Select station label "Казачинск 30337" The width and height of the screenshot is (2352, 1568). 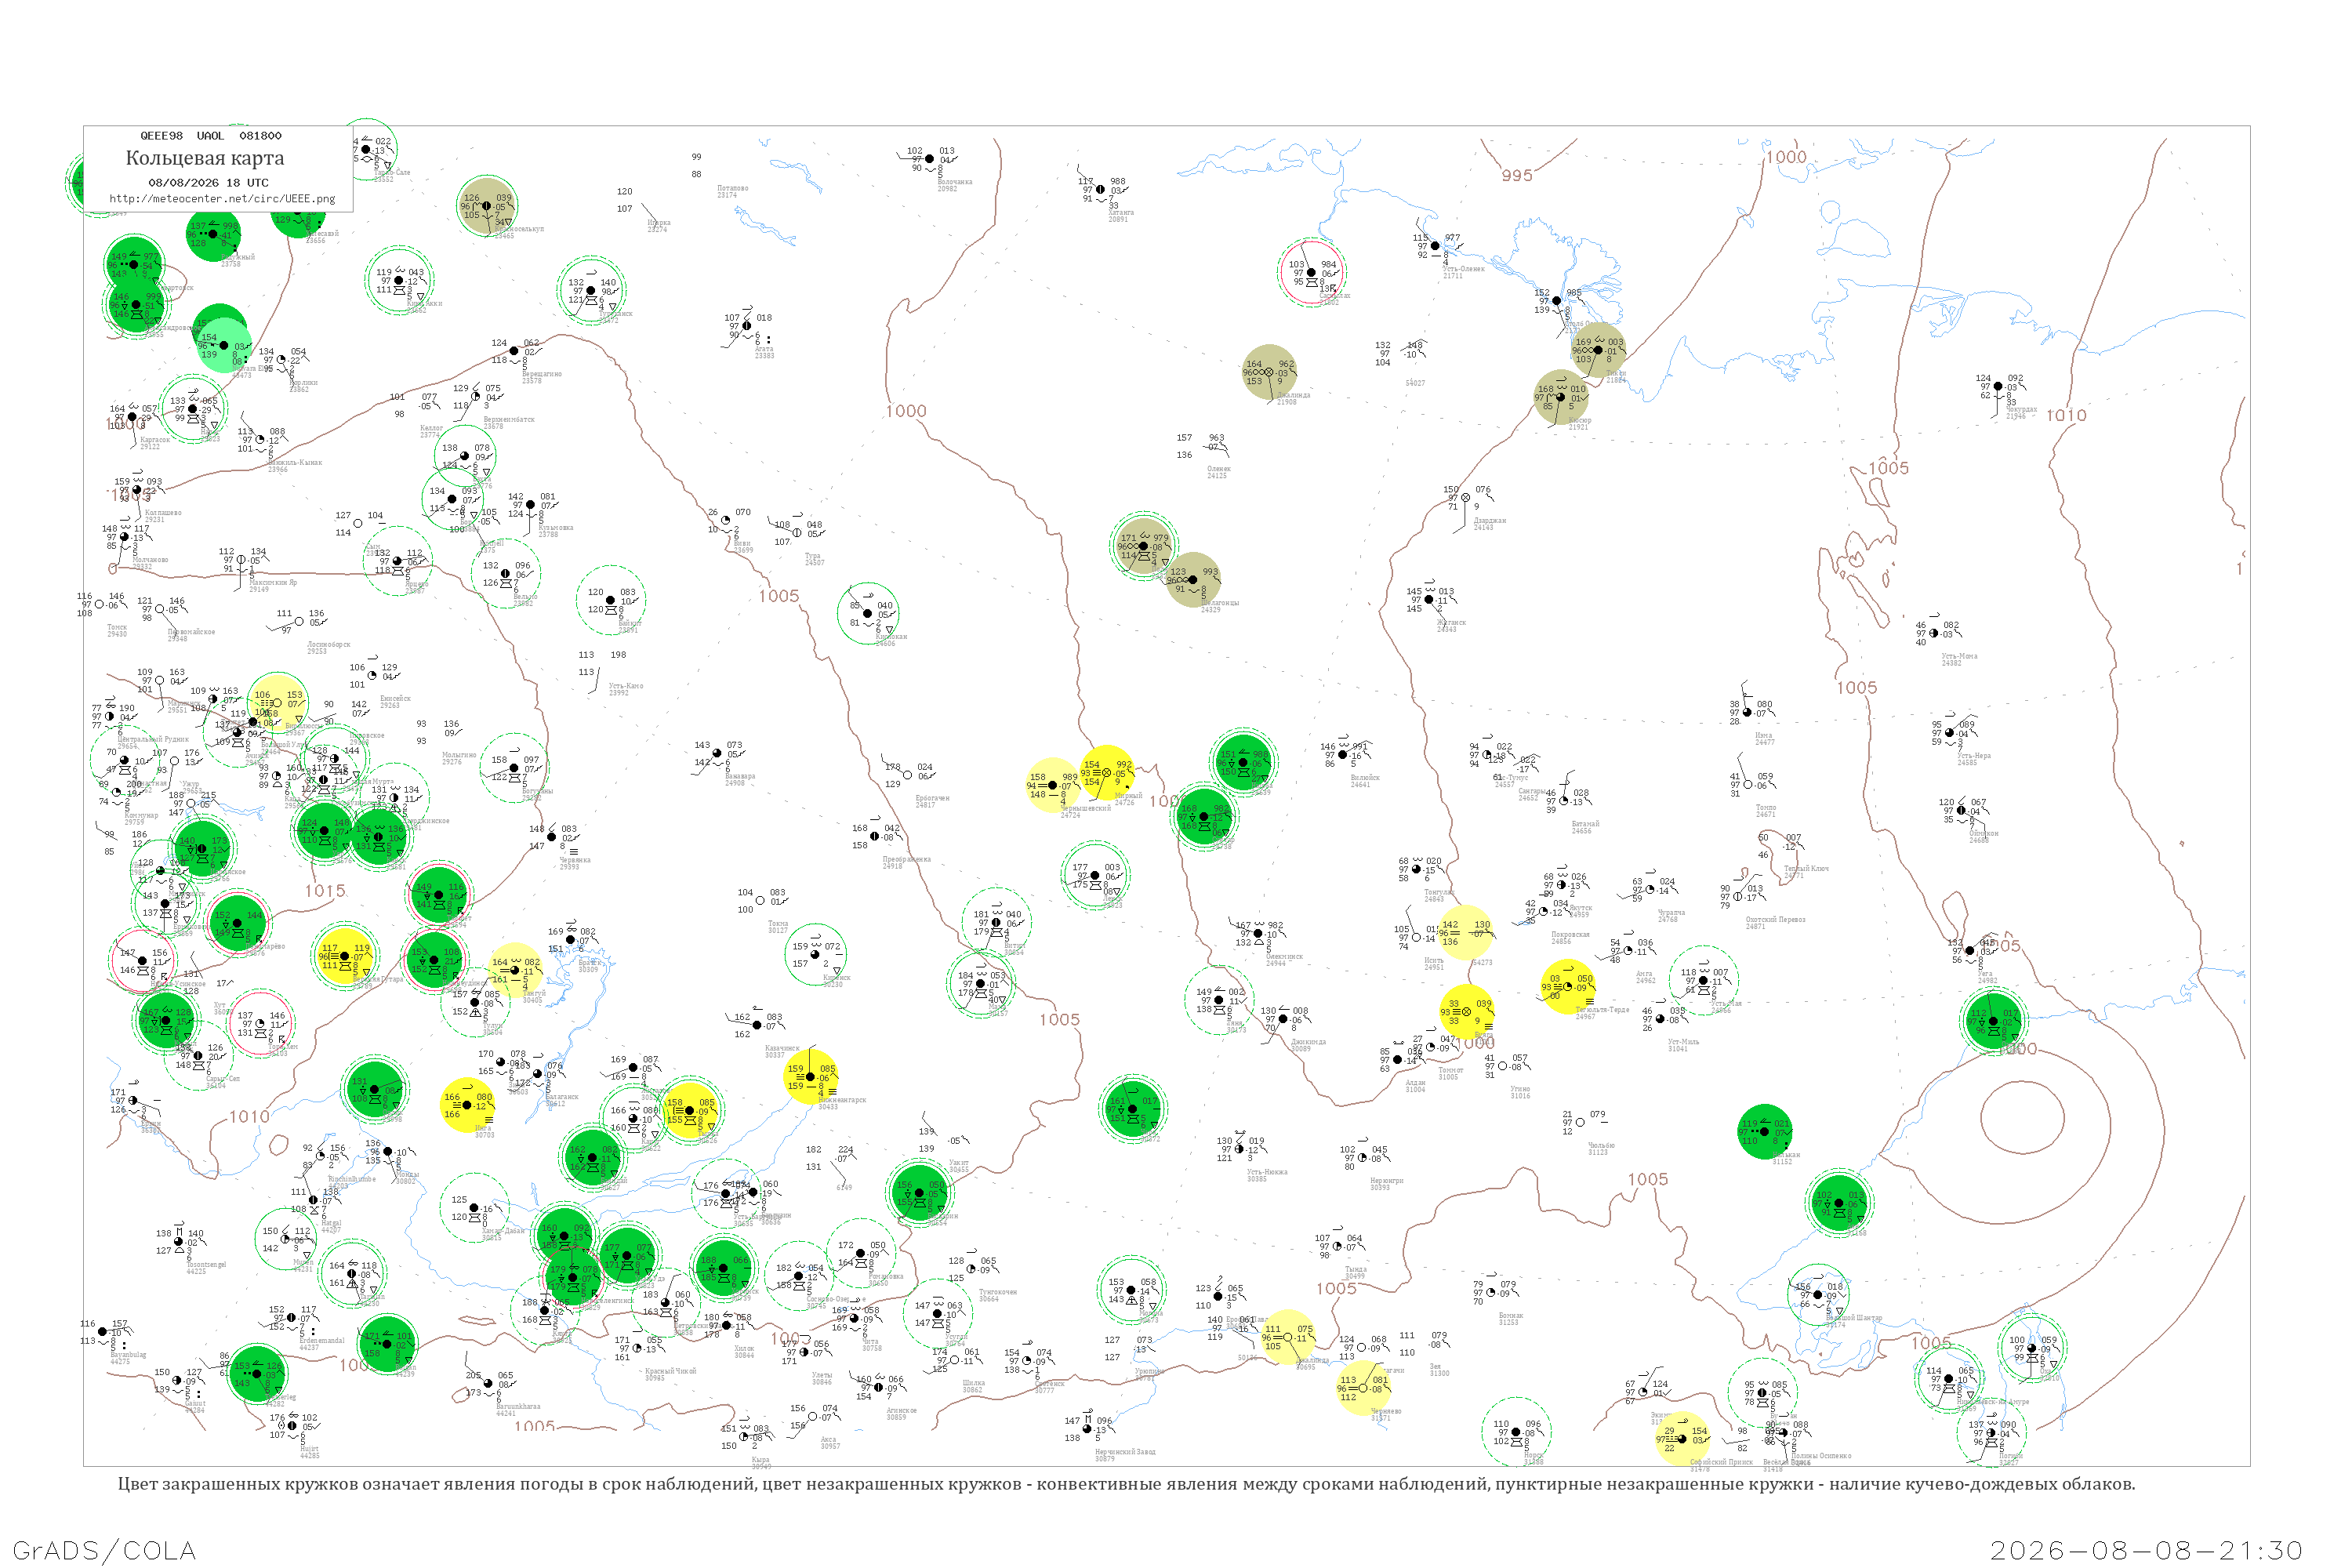tap(782, 1051)
